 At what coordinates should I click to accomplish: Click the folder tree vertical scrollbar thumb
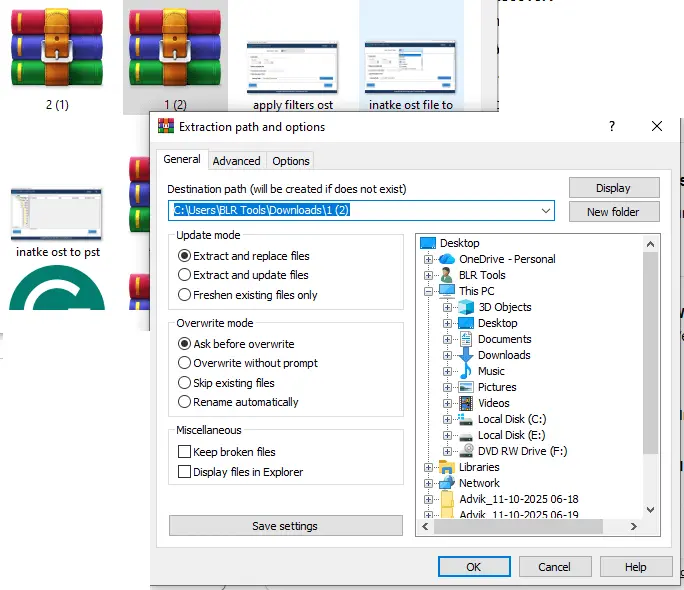click(650, 352)
